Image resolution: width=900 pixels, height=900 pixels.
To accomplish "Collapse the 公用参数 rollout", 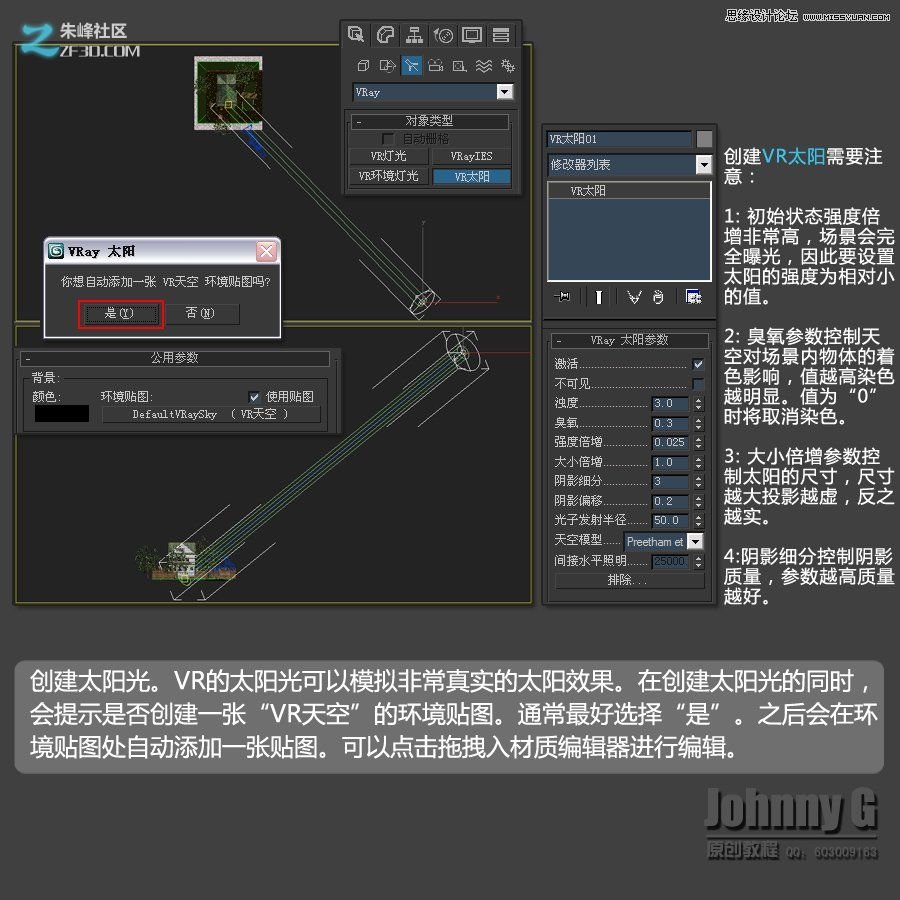I will pyautogui.click(x=174, y=358).
